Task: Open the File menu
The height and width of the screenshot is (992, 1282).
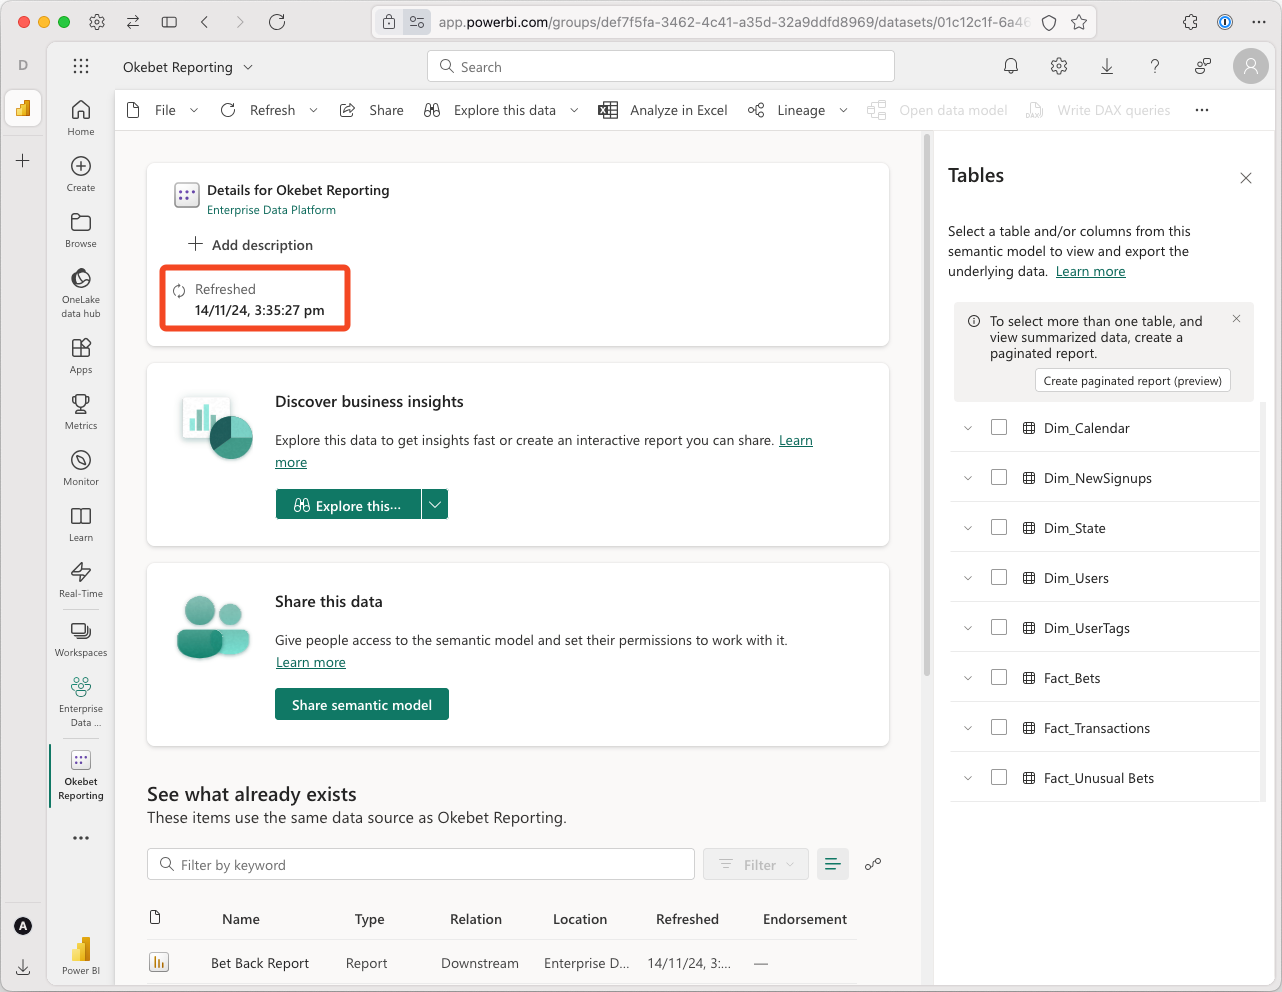Action: 163,110
